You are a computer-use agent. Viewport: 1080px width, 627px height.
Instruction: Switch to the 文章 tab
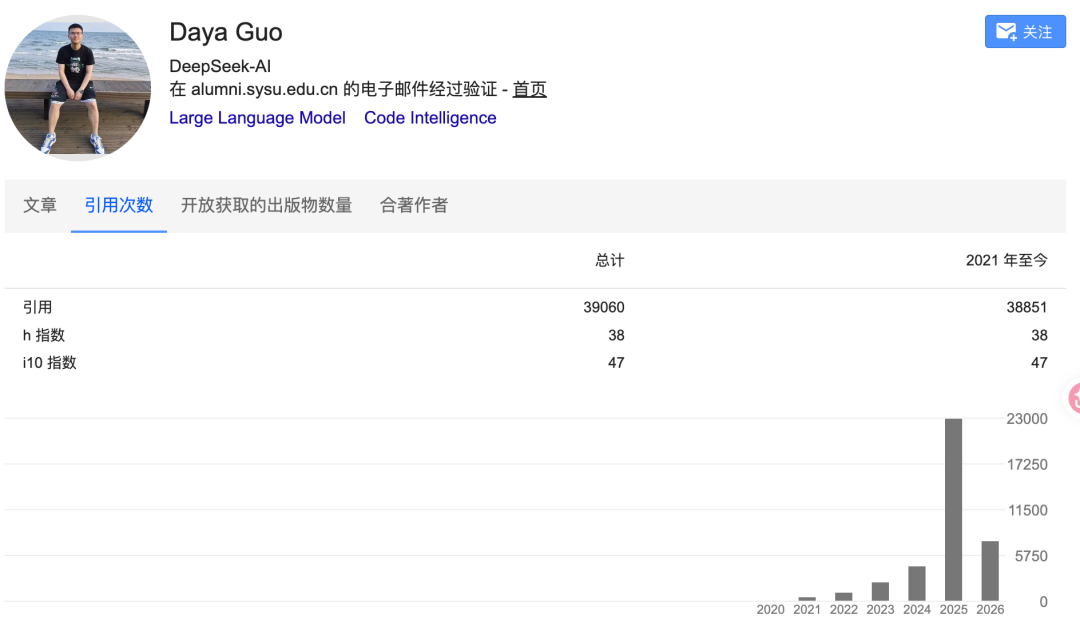tap(40, 205)
